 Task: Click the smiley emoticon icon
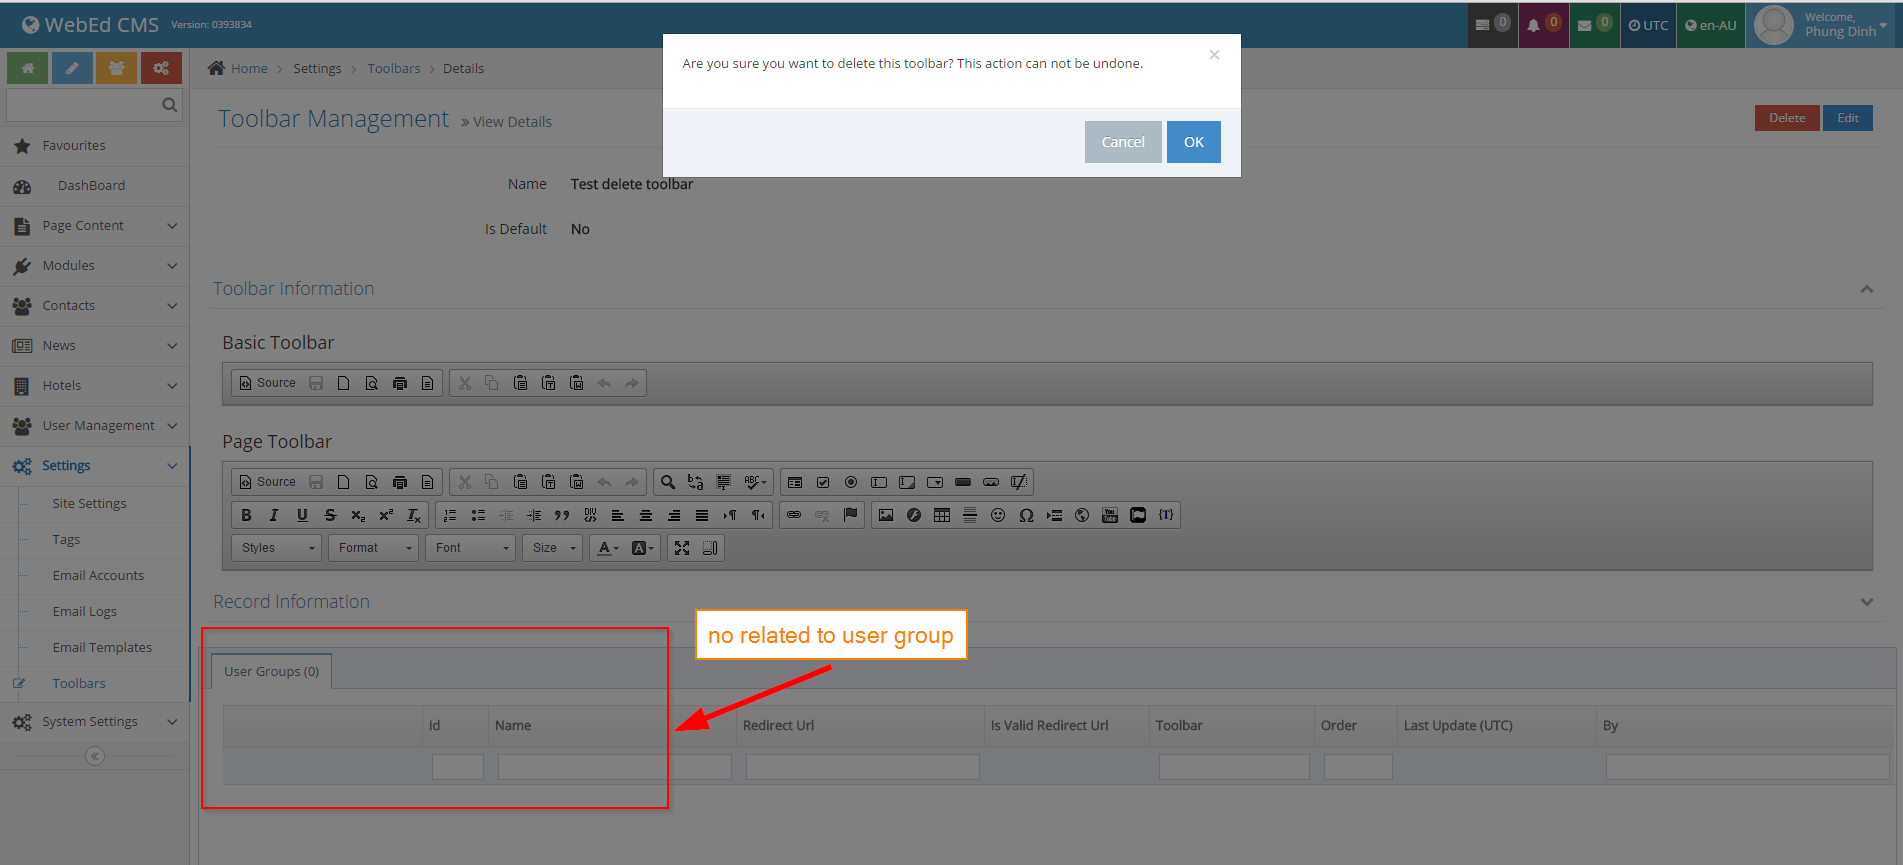(x=998, y=515)
